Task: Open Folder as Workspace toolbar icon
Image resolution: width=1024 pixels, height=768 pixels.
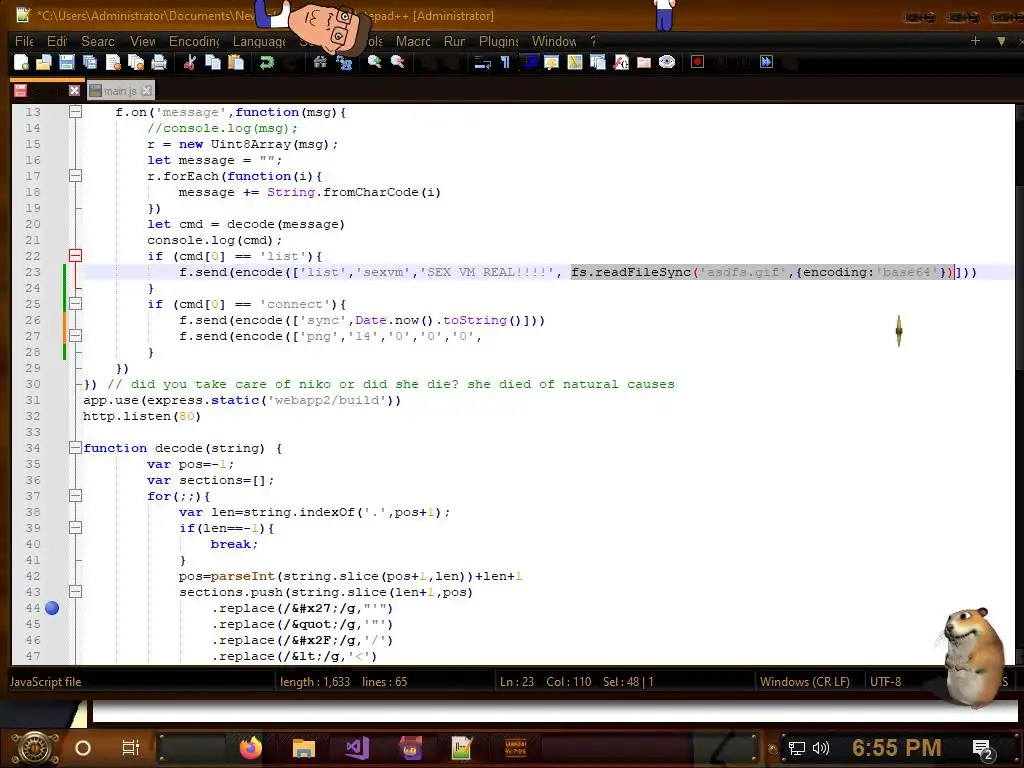Action: [644, 63]
